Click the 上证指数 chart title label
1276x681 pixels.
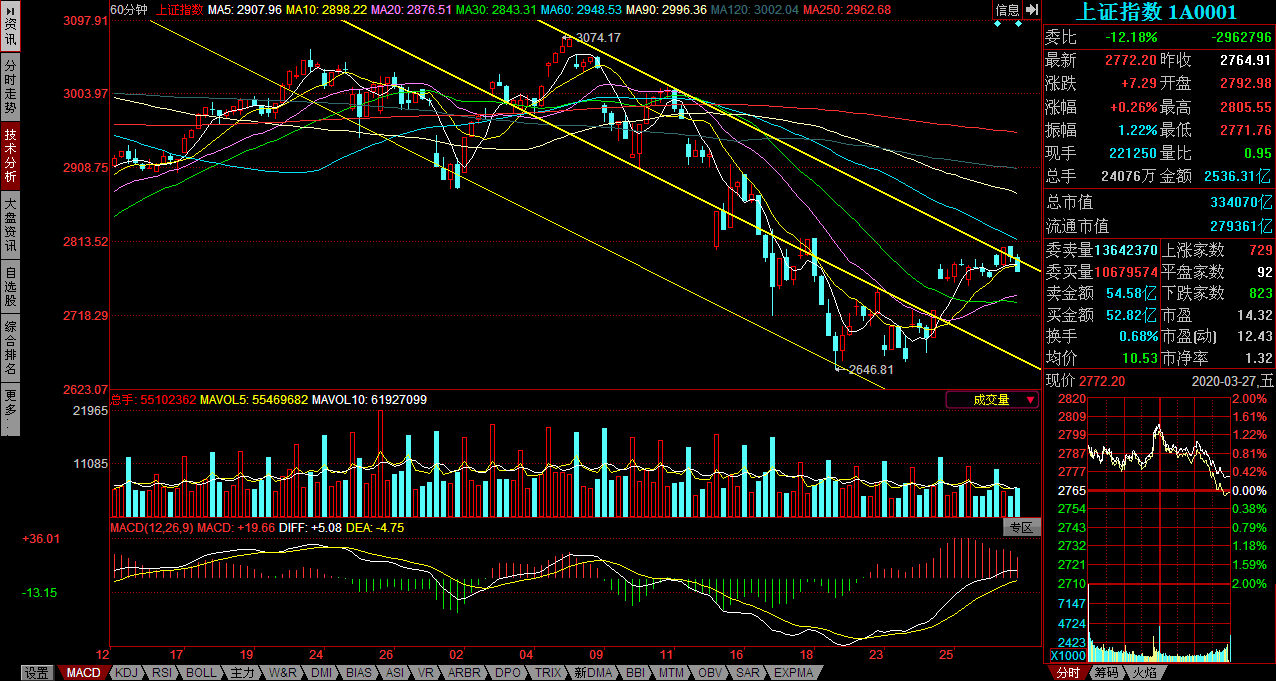(179, 10)
